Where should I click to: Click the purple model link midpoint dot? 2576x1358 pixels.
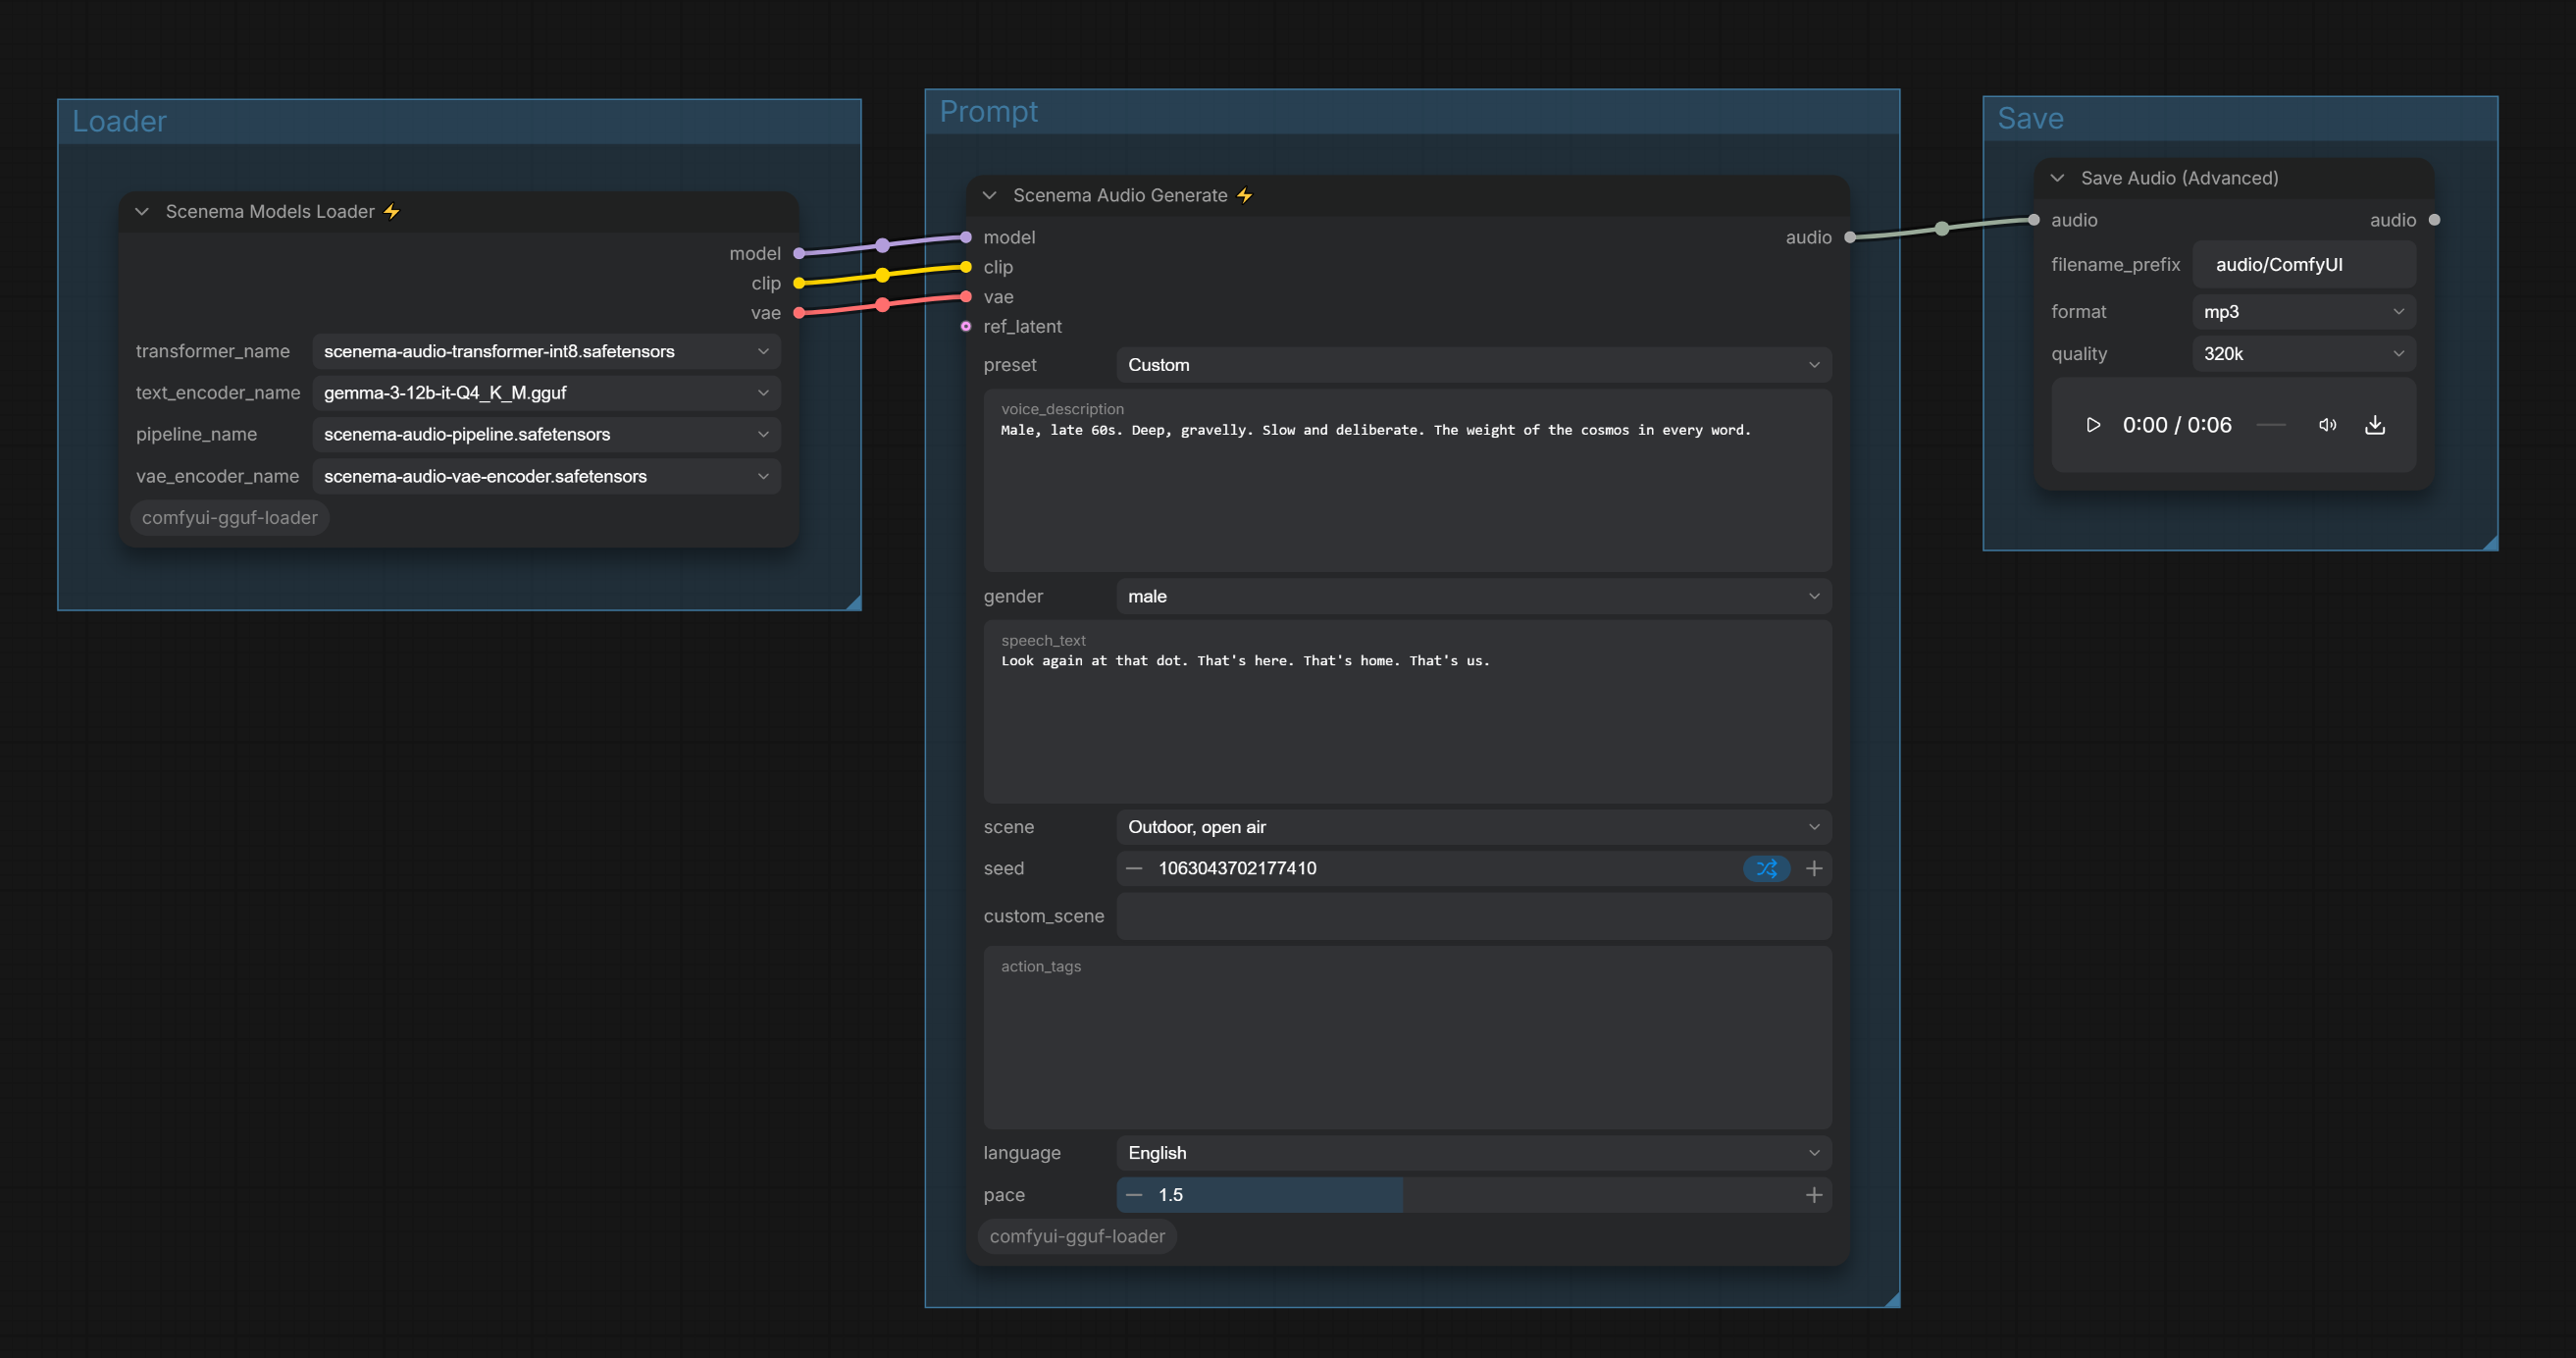(x=882, y=245)
